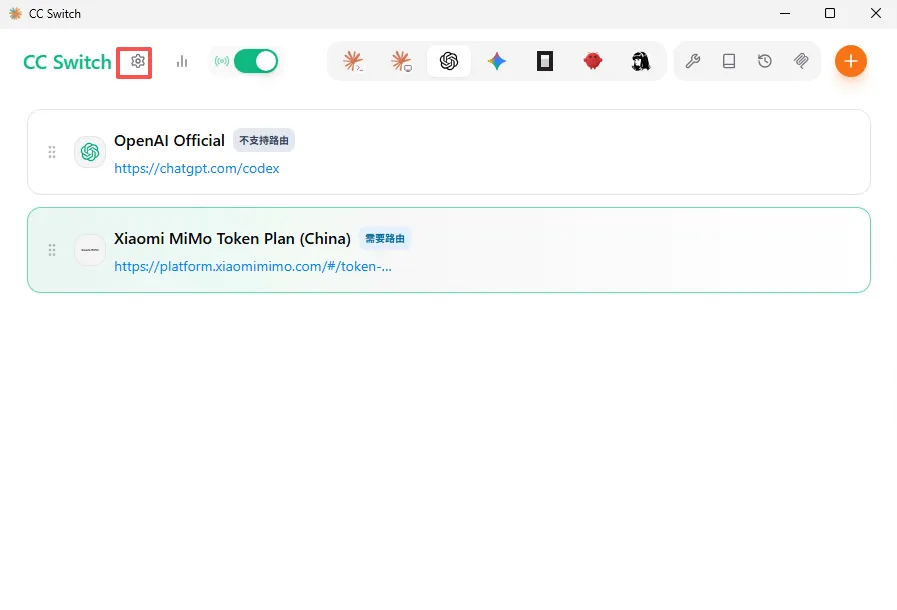Image resolution: width=897 pixels, height=610 pixels.
Task: Click the 需要路由 badge
Action: (385, 239)
